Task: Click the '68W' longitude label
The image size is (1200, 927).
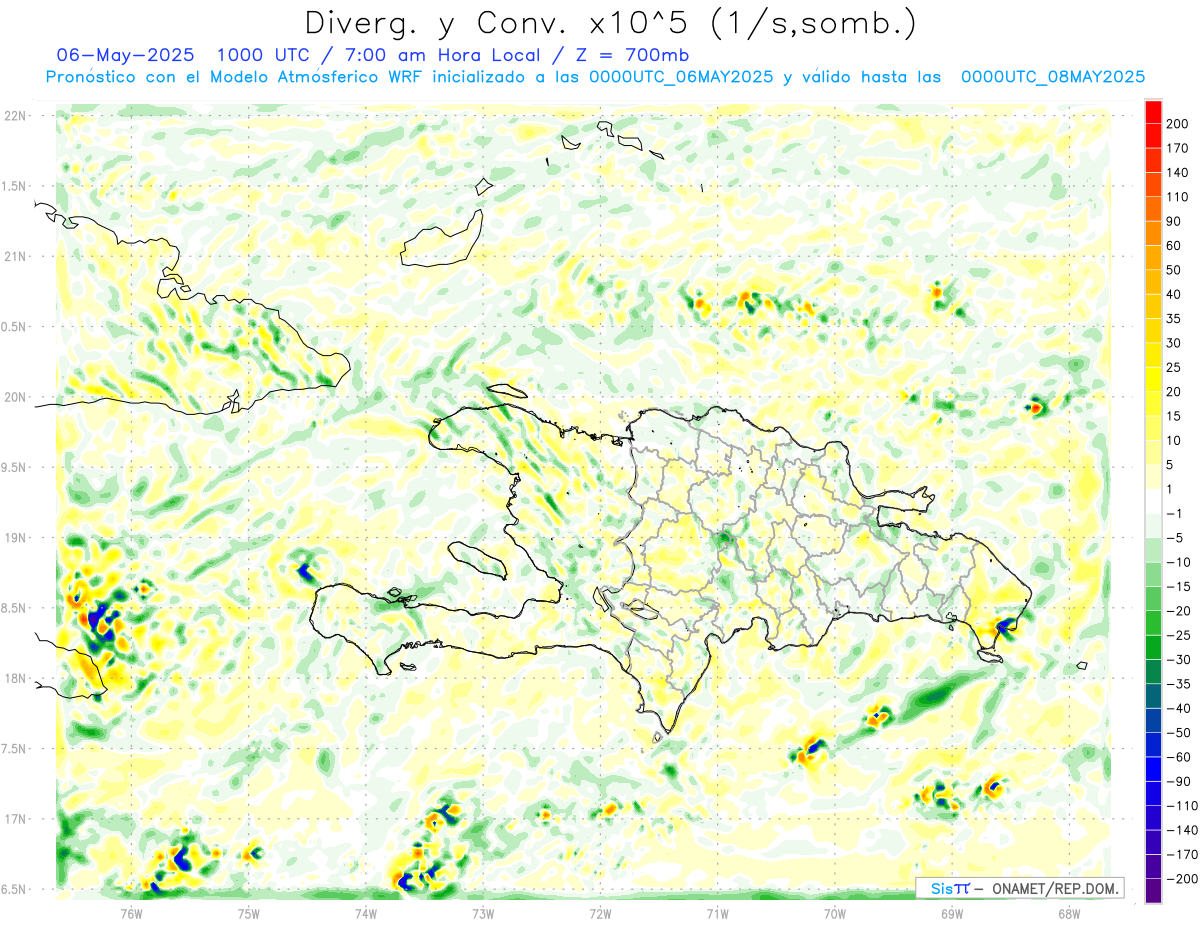Action: [x=1069, y=913]
